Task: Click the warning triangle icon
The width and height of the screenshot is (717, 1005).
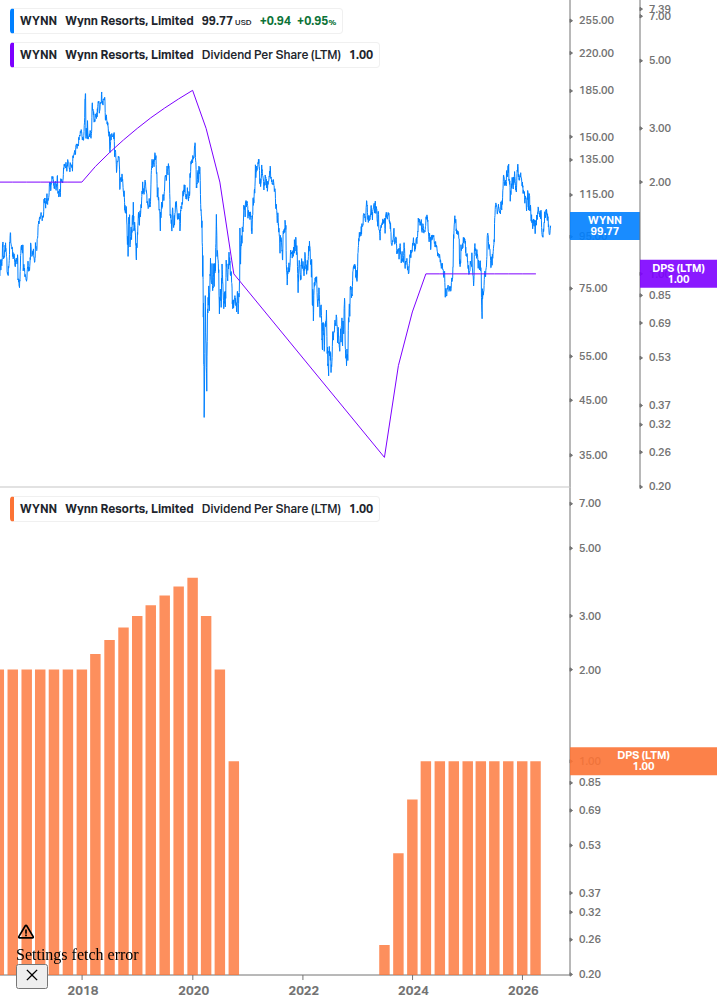Action: tap(26, 931)
